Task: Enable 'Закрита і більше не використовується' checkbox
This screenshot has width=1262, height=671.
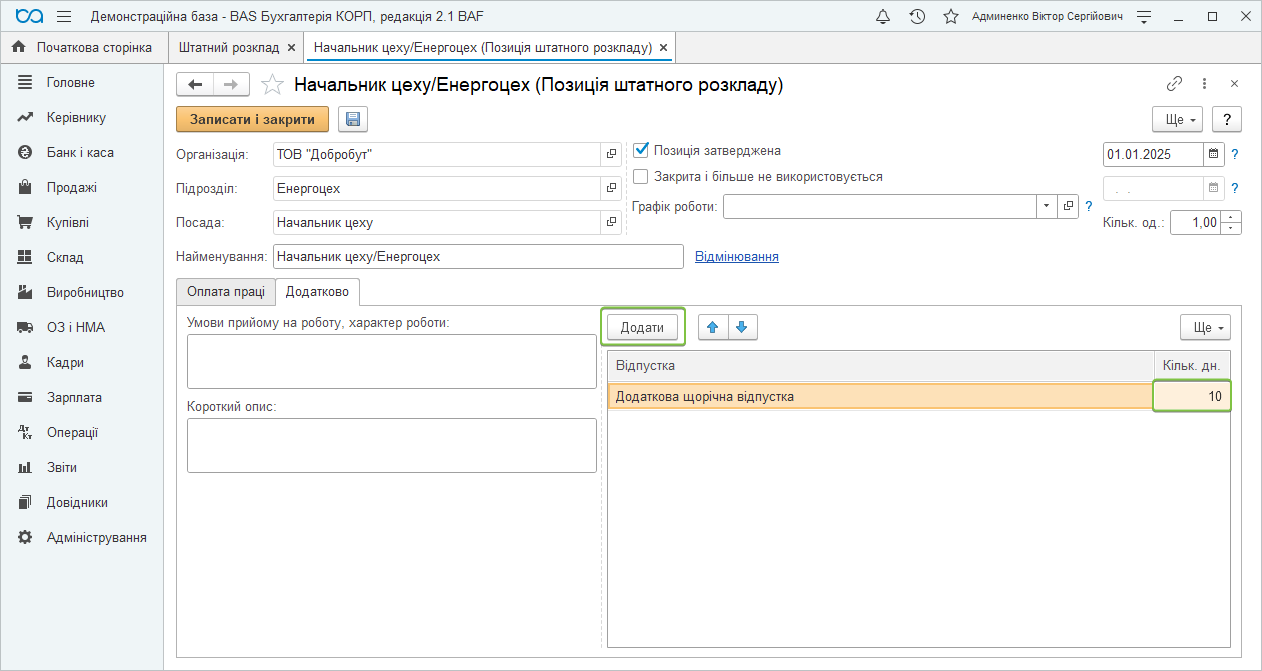Action: (641, 177)
